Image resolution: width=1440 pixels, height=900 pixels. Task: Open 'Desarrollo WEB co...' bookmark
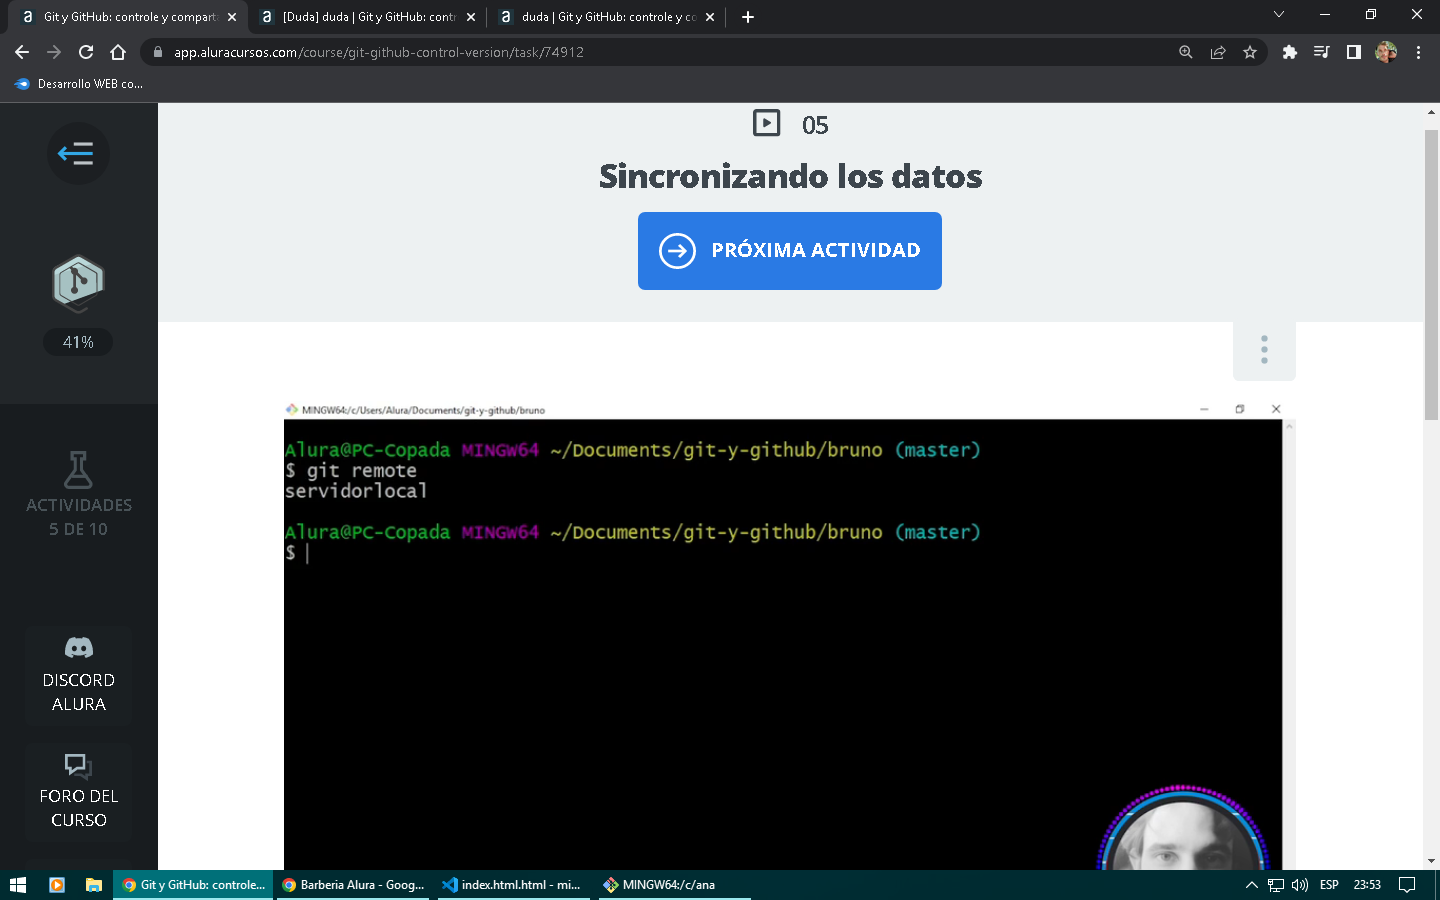[79, 84]
